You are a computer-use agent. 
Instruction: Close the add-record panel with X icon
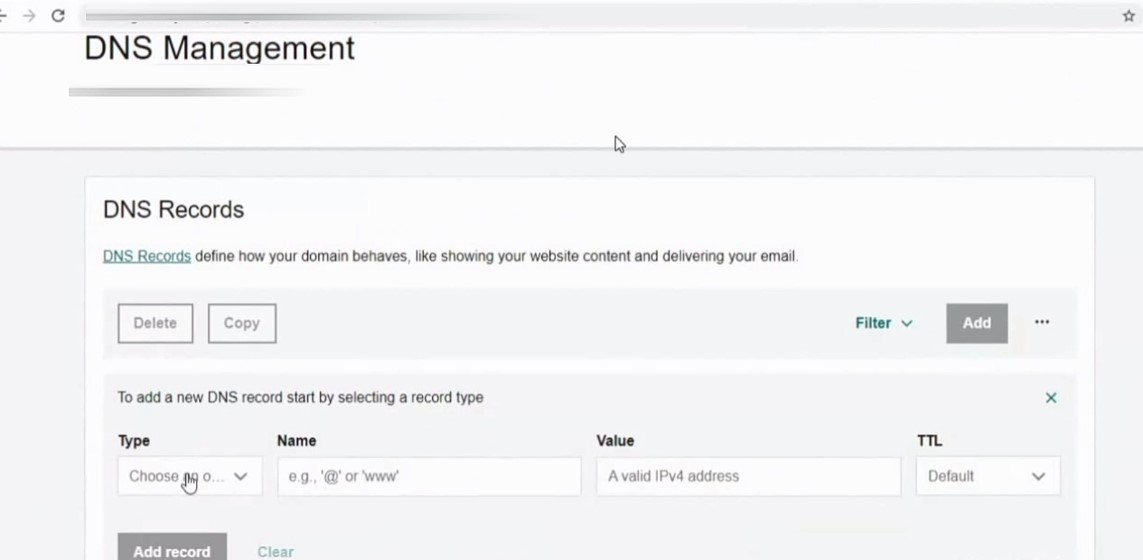pyautogui.click(x=1051, y=397)
